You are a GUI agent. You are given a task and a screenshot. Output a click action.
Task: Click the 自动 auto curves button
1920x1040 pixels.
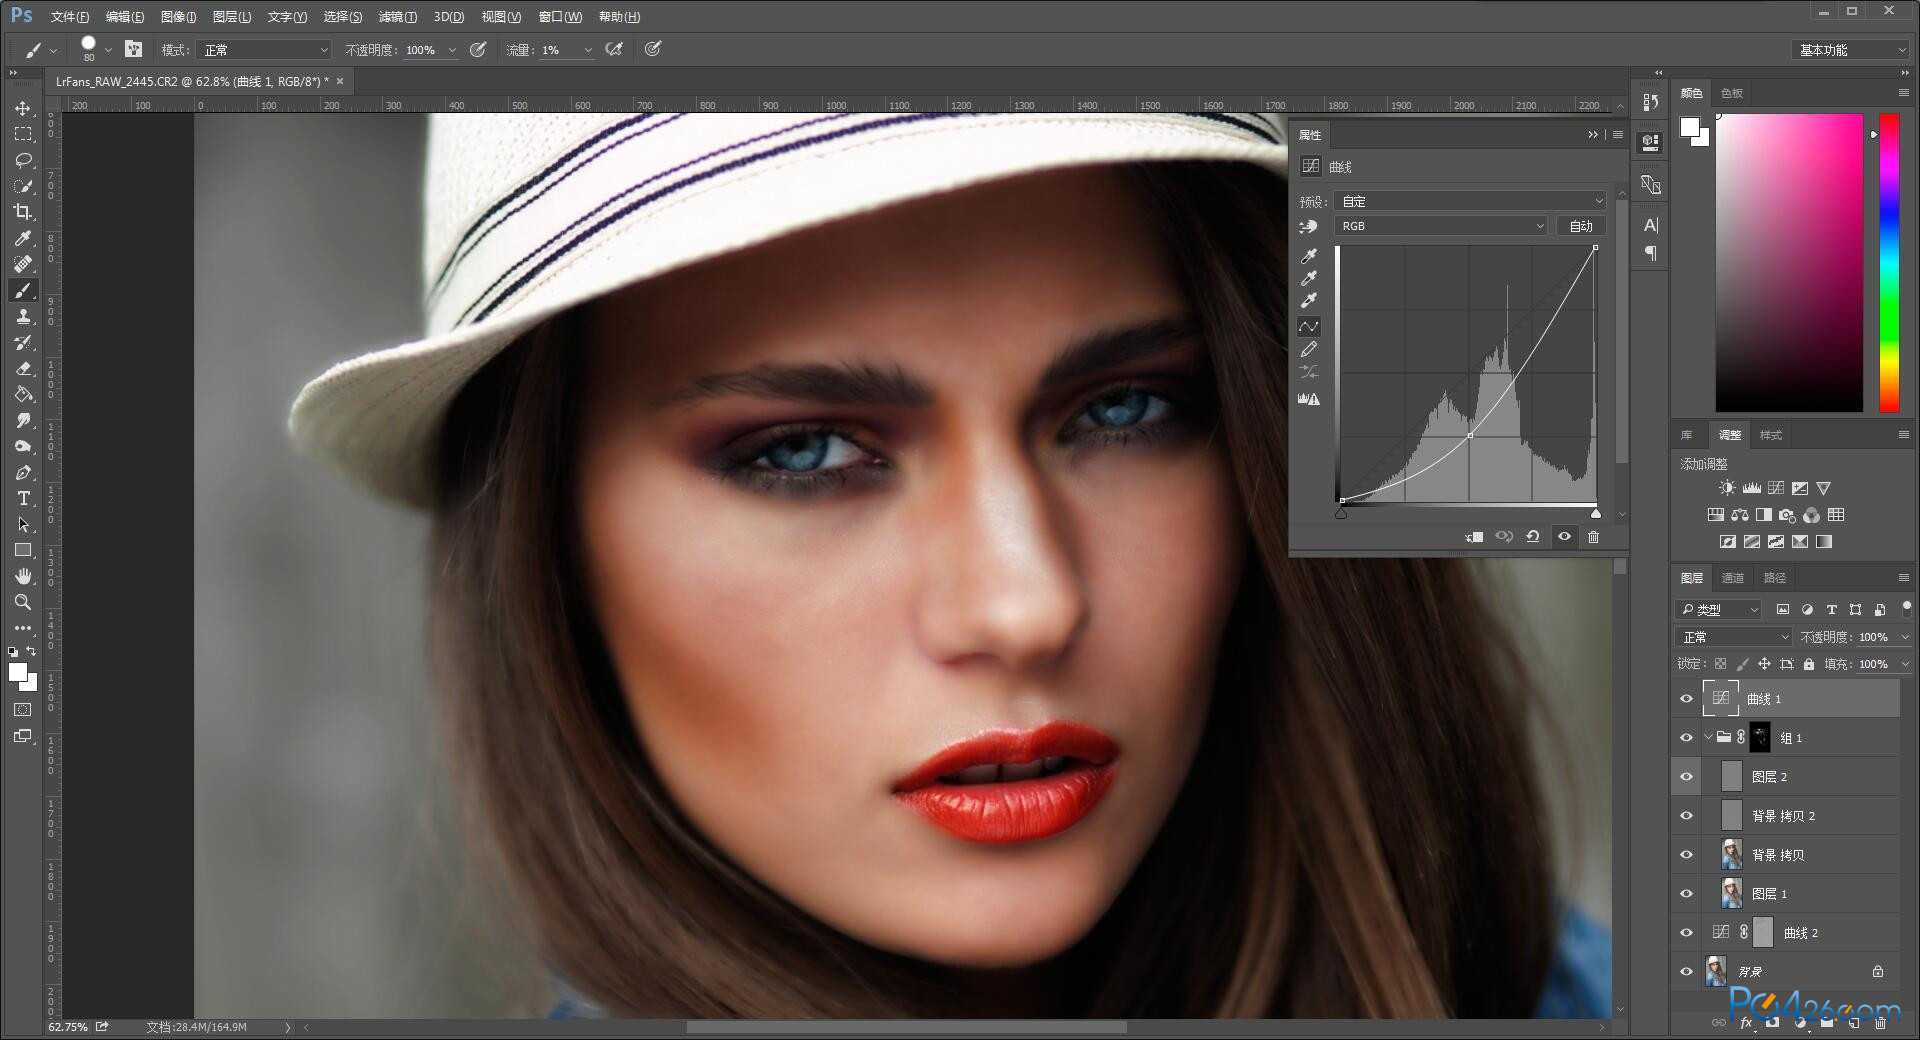coord(1581,226)
